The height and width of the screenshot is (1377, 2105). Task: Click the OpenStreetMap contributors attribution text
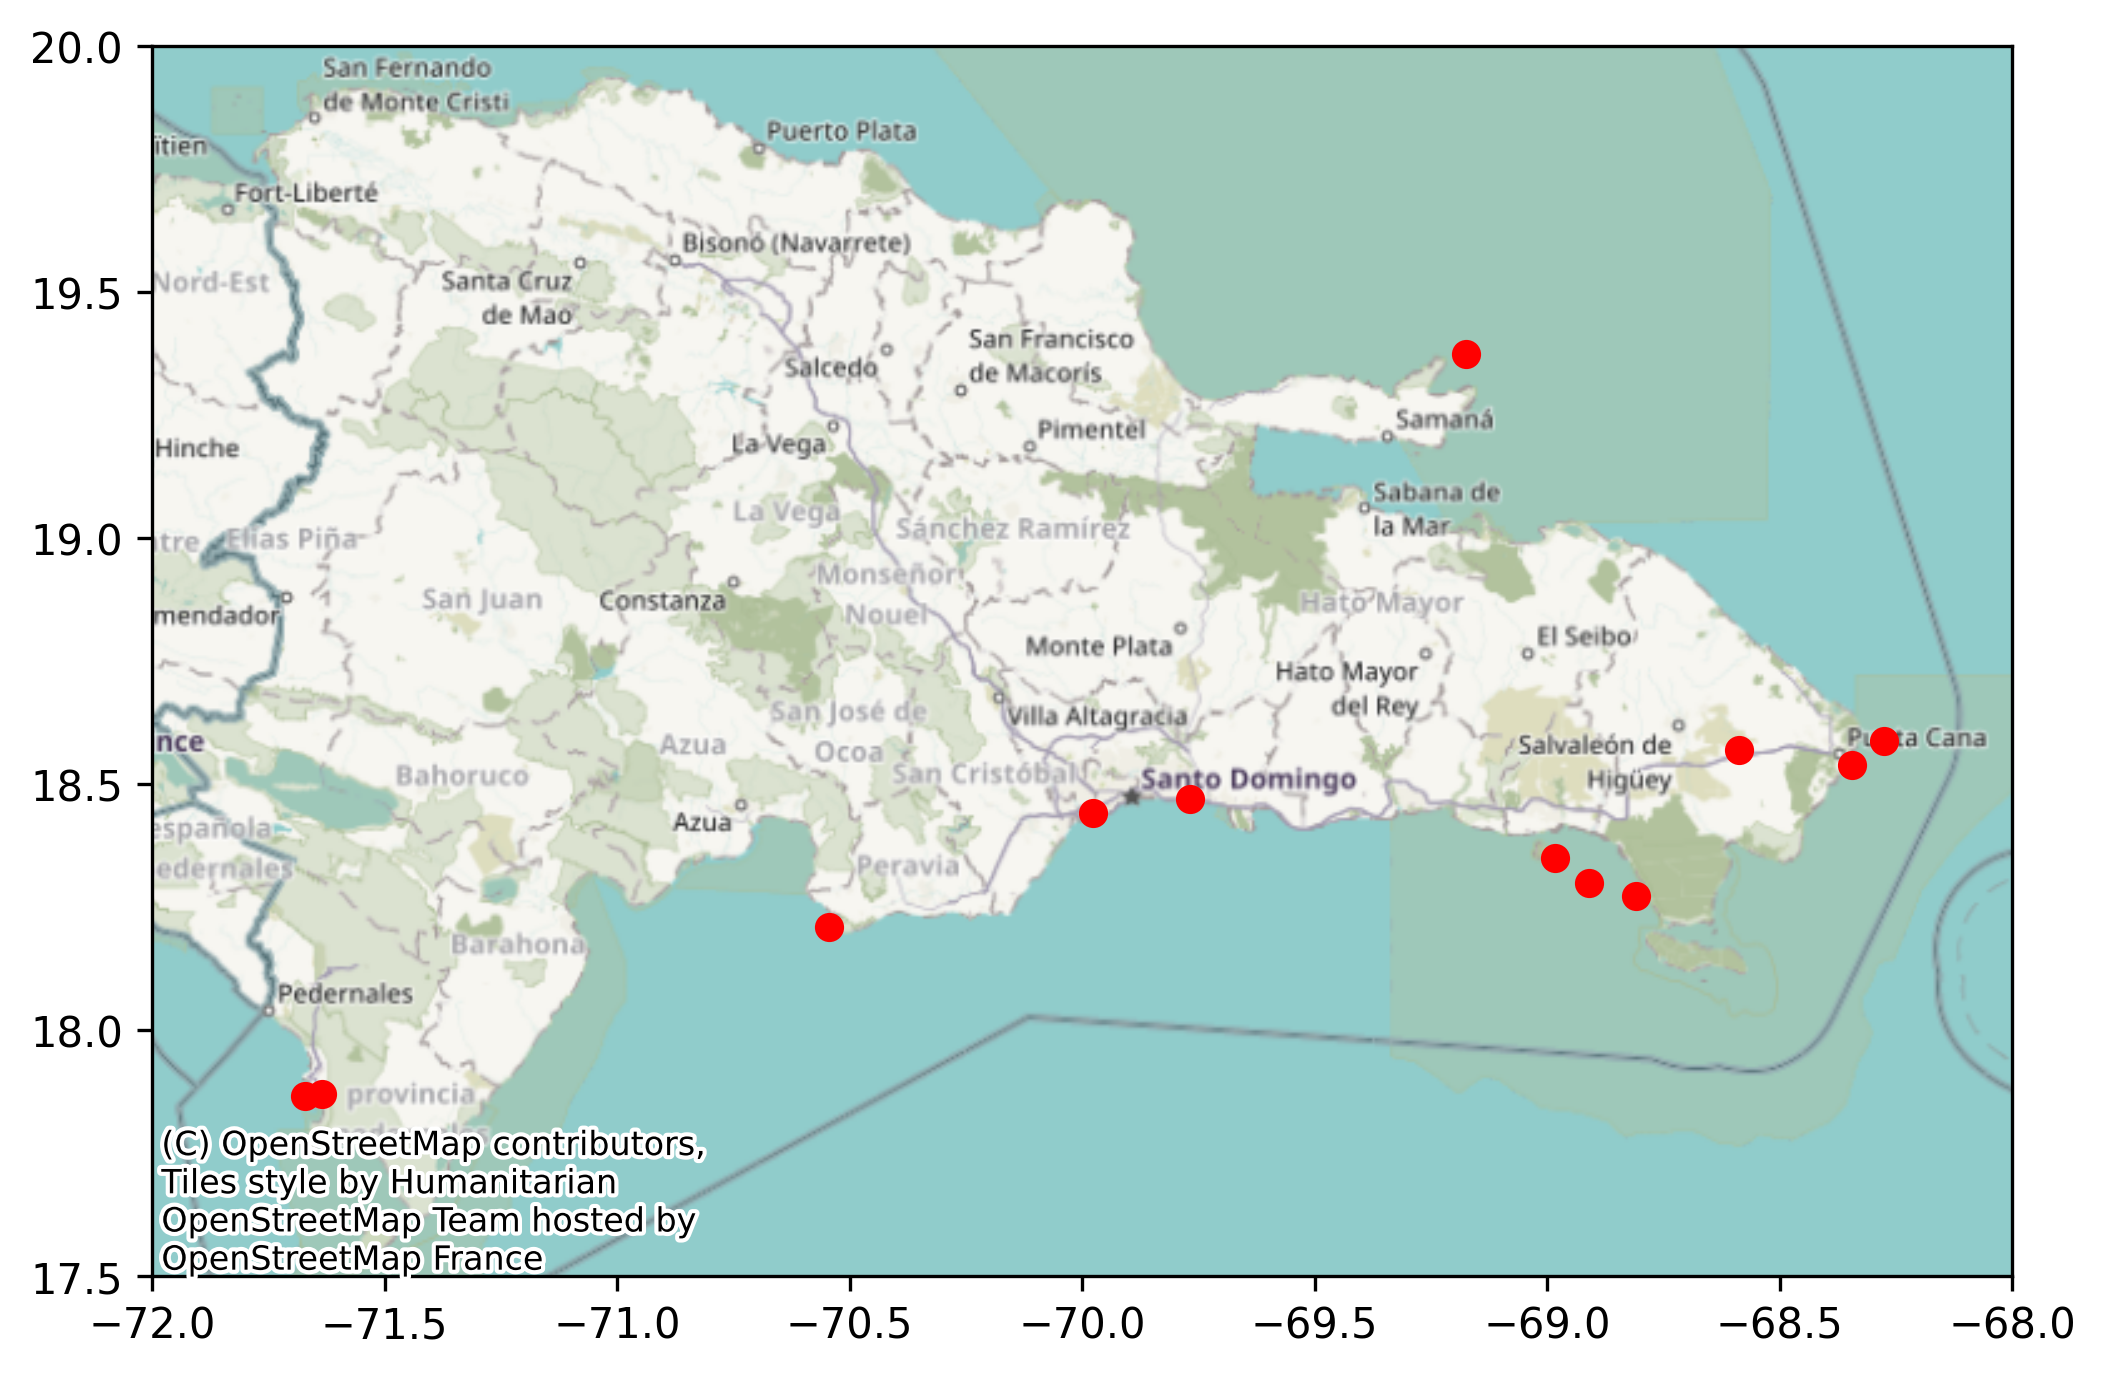click(433, 1143)
